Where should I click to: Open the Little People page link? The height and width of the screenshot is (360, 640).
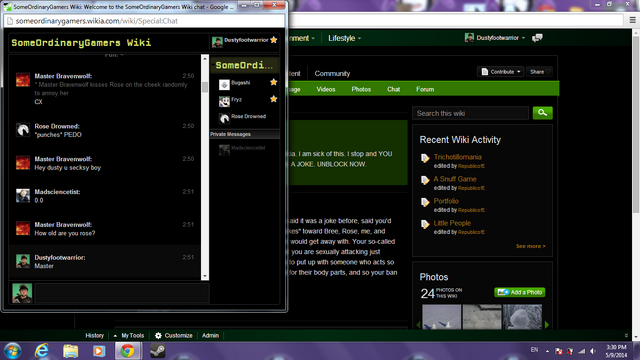click(452, 223)
